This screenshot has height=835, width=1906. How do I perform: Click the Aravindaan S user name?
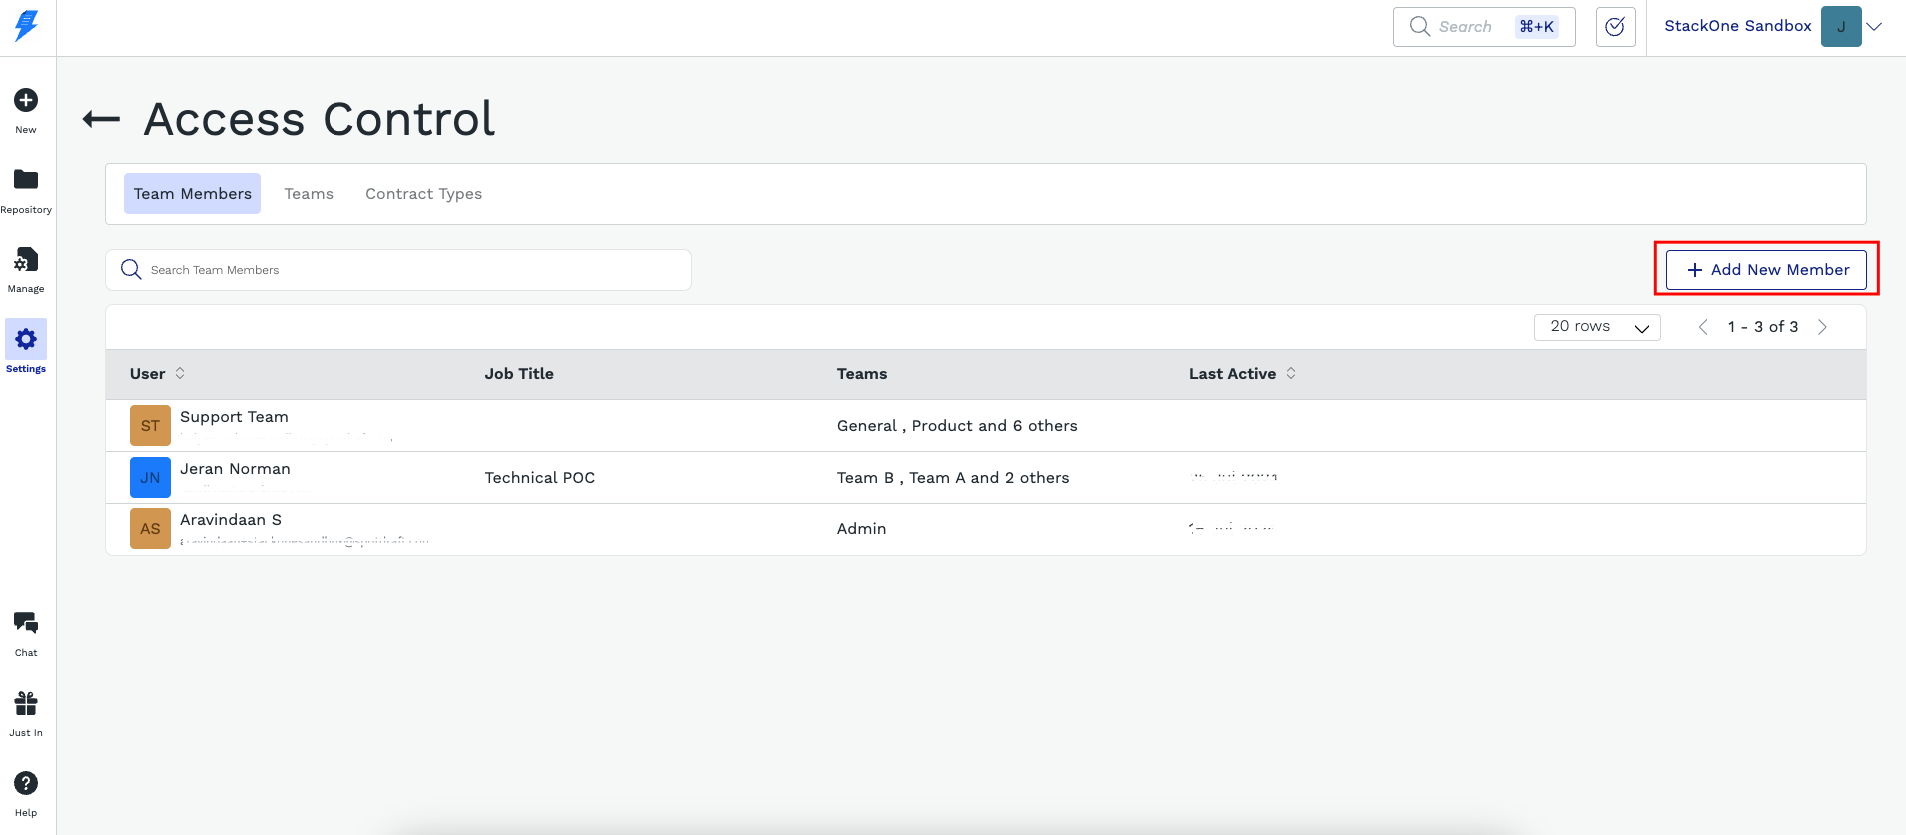click(231, 520)
